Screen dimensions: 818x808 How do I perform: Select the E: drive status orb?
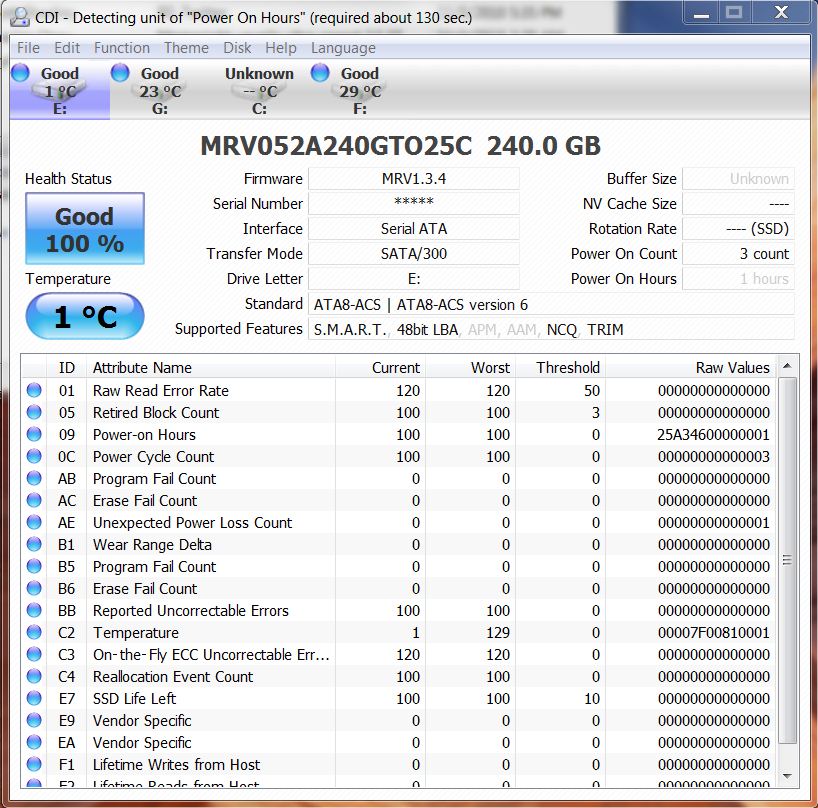20,73
